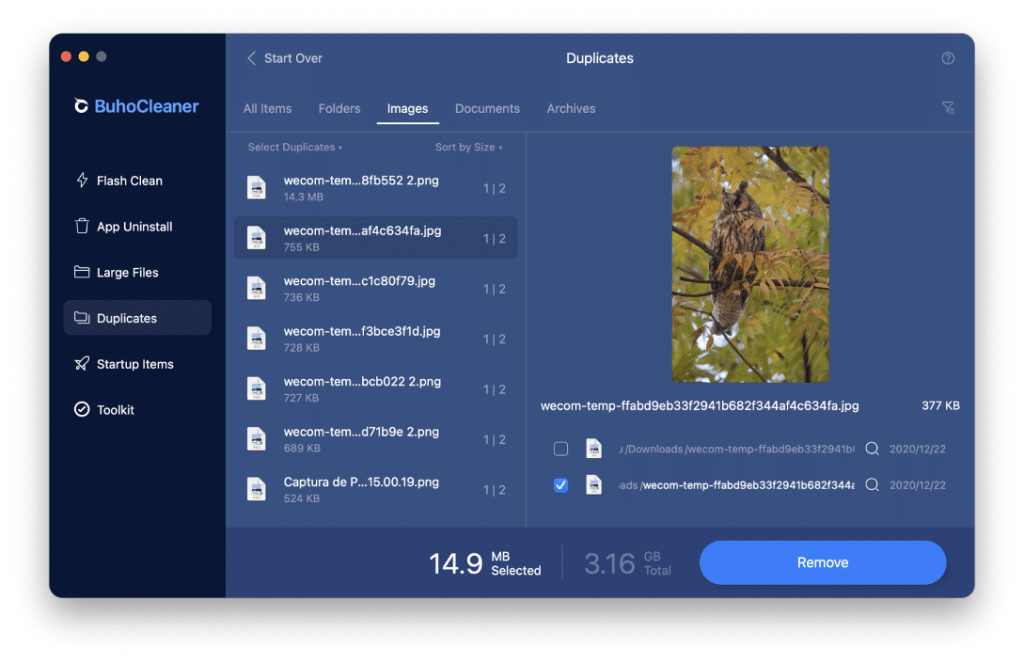1024x664 pixels.
Task: Enable the checkbox for the top file path
Action: pyautogui.click(x=560, y=448)
